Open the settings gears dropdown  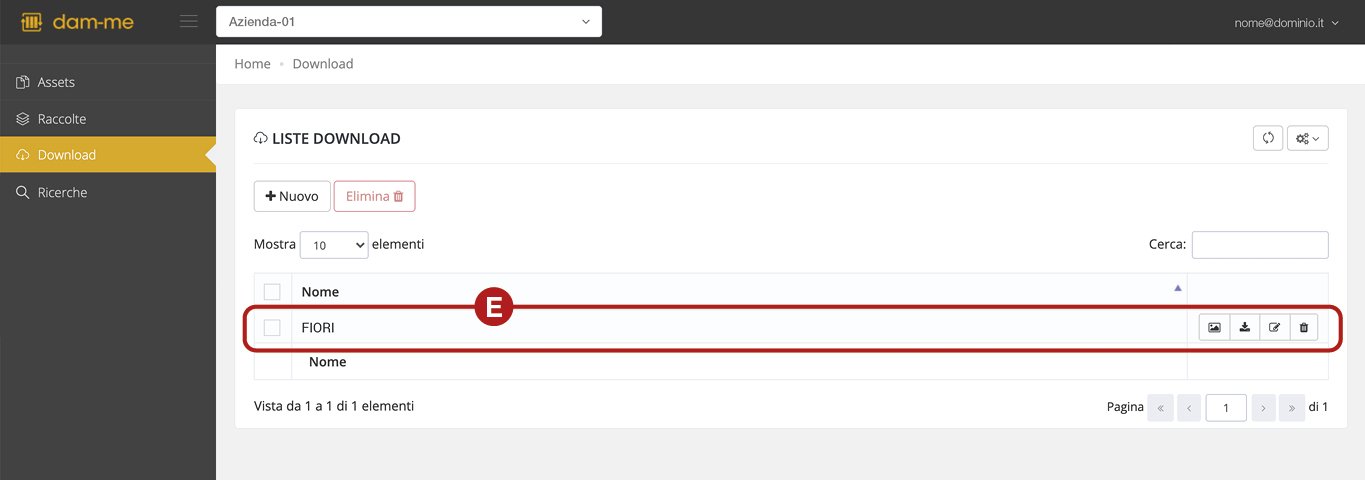click(x=1308, y=138)
